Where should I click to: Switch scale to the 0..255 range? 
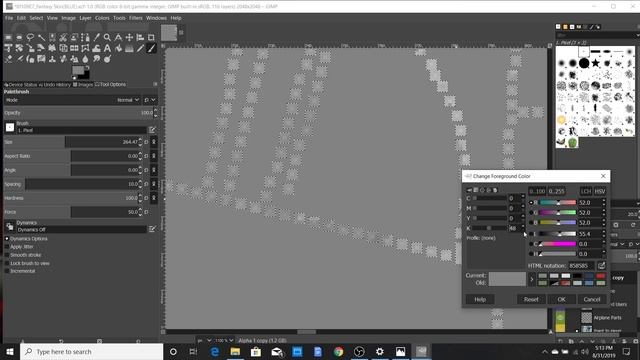556,191
